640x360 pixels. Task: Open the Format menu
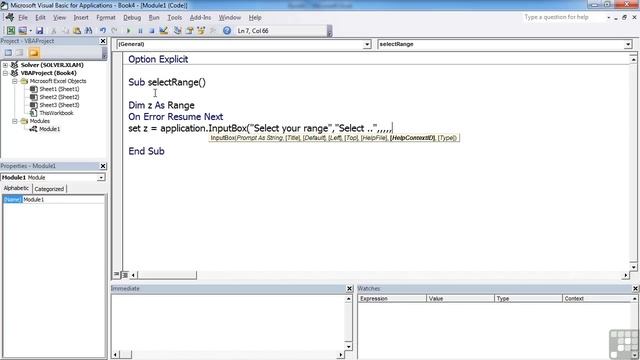pos(106,18)
